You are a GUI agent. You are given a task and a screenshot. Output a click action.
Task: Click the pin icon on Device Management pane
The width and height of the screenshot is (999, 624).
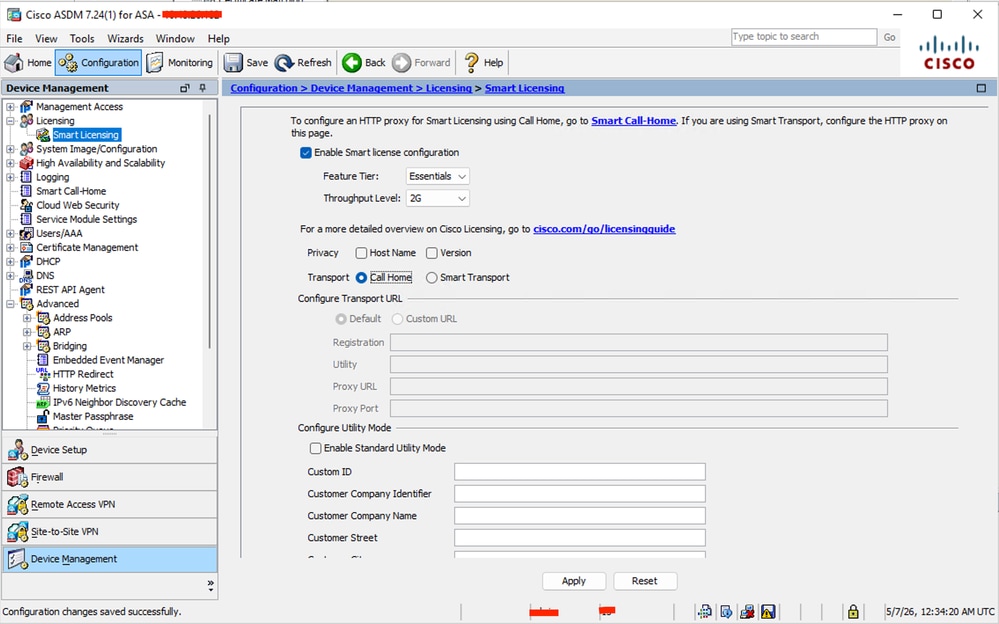click(x=203, y=88)
